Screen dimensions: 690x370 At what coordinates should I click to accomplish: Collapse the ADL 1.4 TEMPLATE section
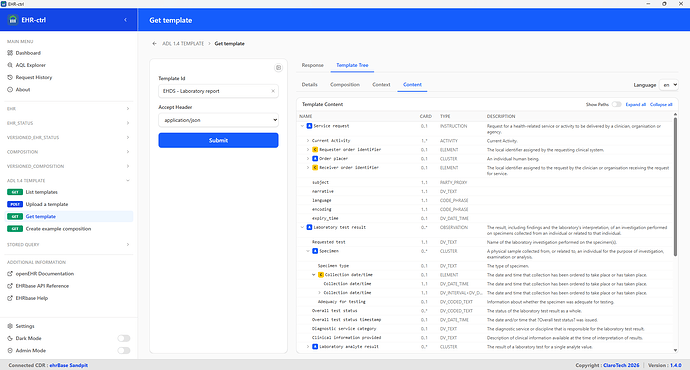pyautogui.click(x=68, y=181)
